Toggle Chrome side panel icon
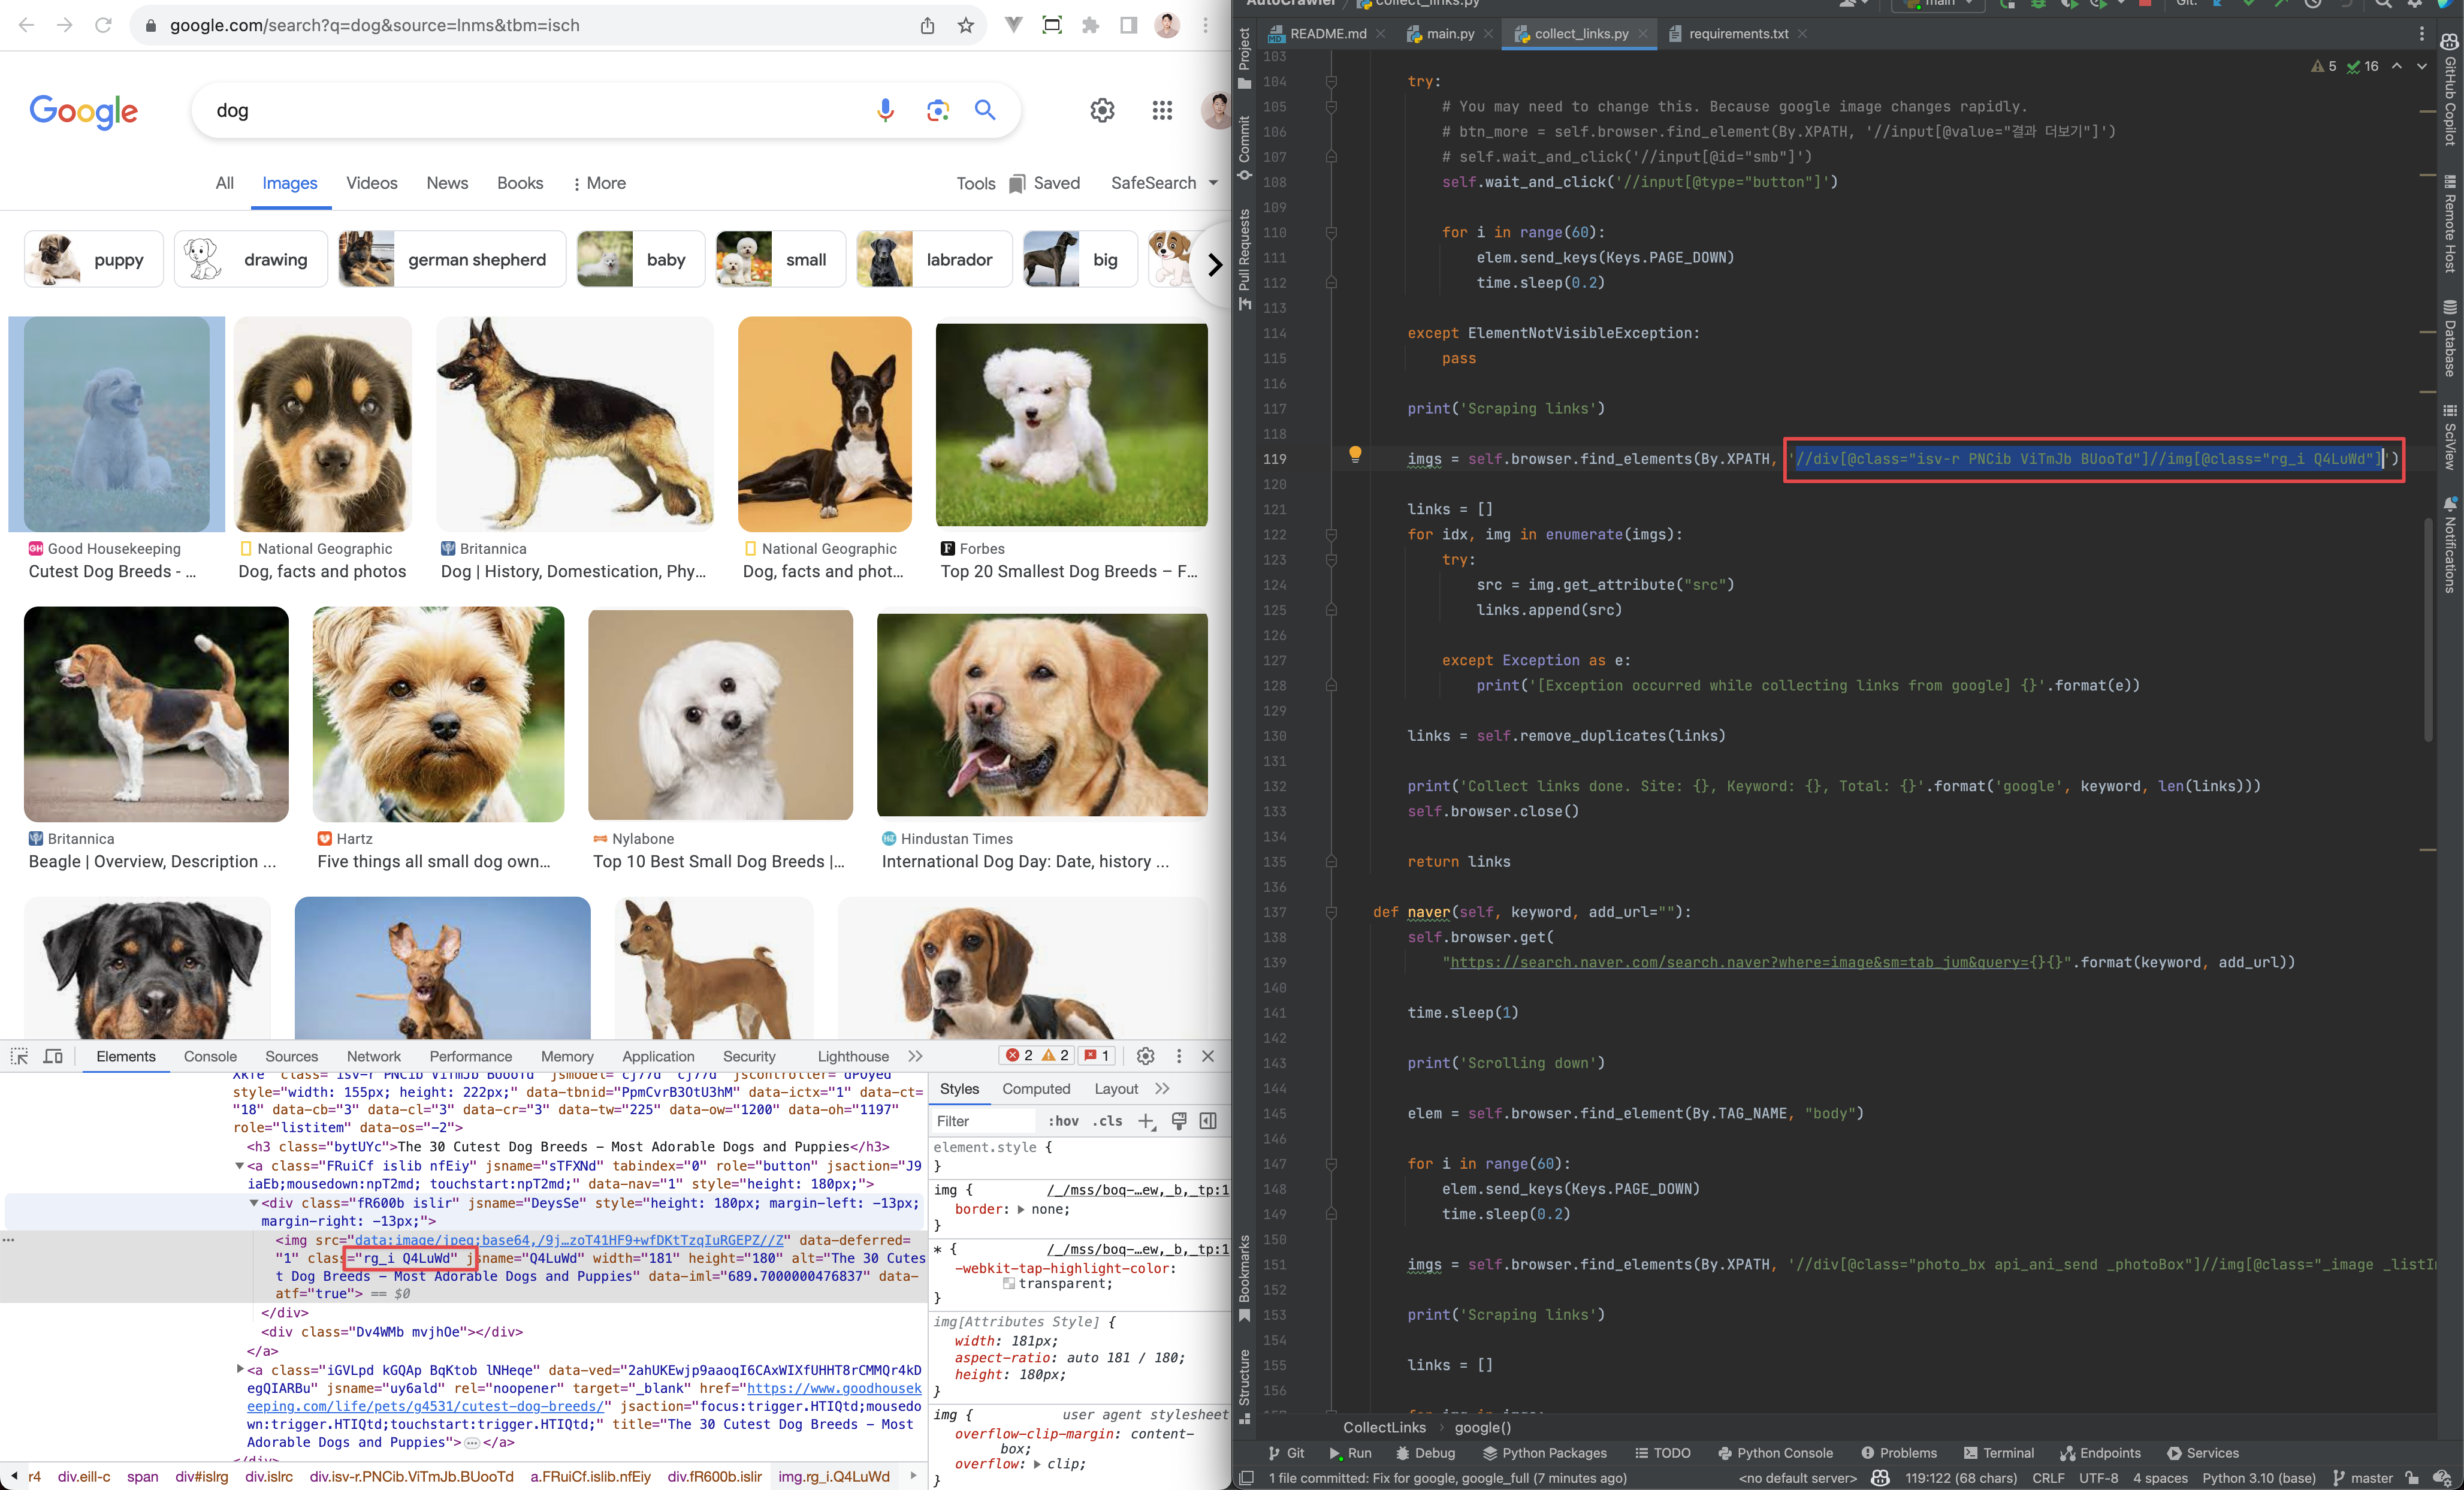The height and width of the screenshot is (1490, 2464). pyautogui.click(x=1128, y=26)
